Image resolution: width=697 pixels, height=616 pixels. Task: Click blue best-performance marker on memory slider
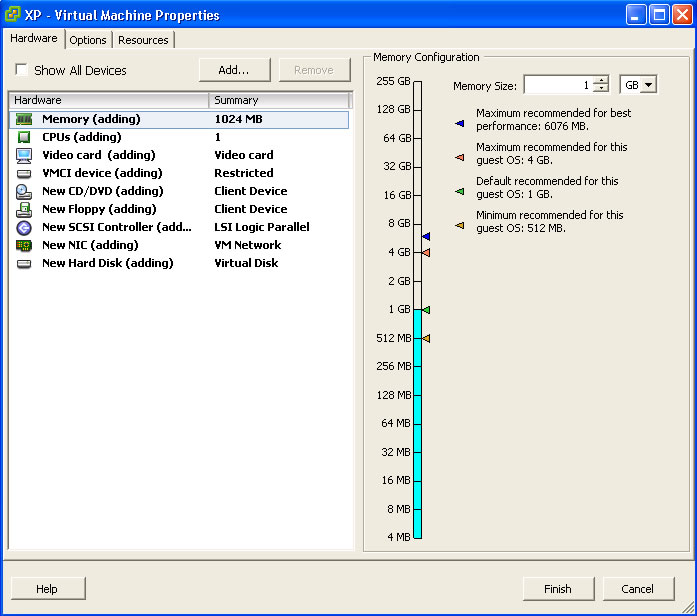tap(426, 236)
